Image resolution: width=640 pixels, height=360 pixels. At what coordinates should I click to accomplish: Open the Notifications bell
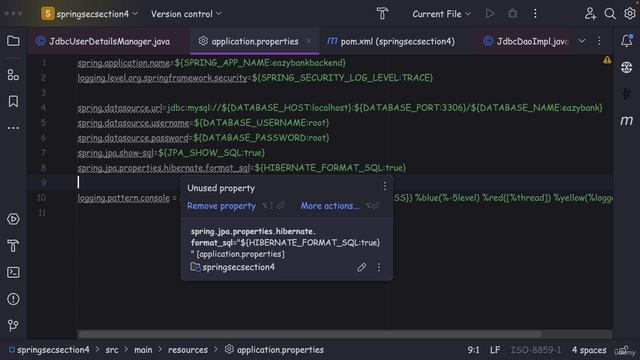627,40
